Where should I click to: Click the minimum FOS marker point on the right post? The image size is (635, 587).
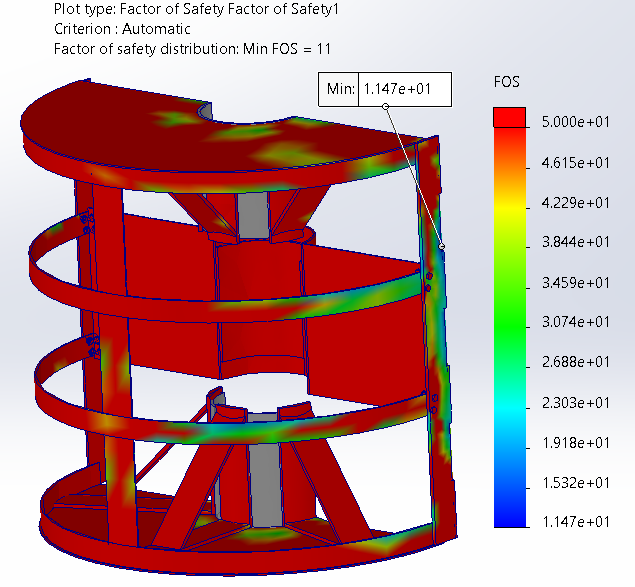pos(442,246)
